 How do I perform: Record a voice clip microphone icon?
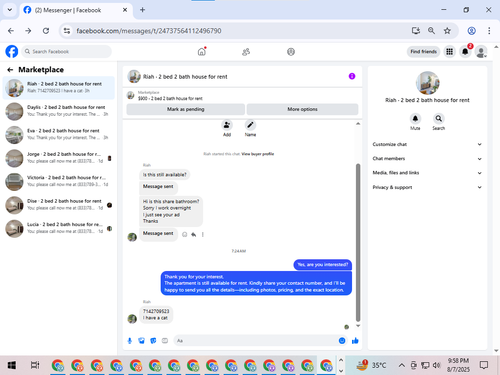pyautogui.click(x=130, y=341)
